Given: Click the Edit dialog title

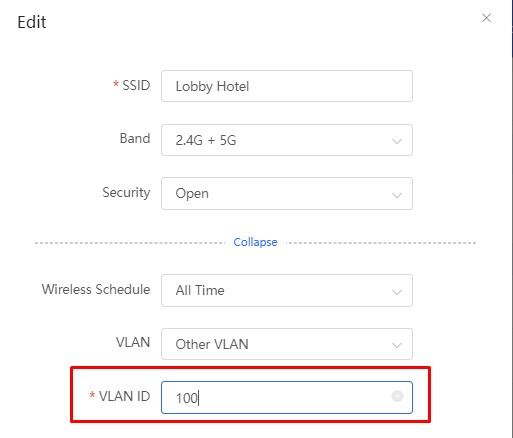Looking at the screenshot, I should (x=32, y=22).
